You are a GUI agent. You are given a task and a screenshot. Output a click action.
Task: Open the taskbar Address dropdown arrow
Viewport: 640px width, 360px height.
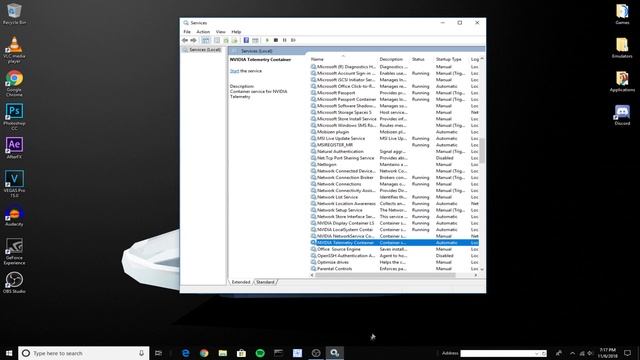[536, 353]
